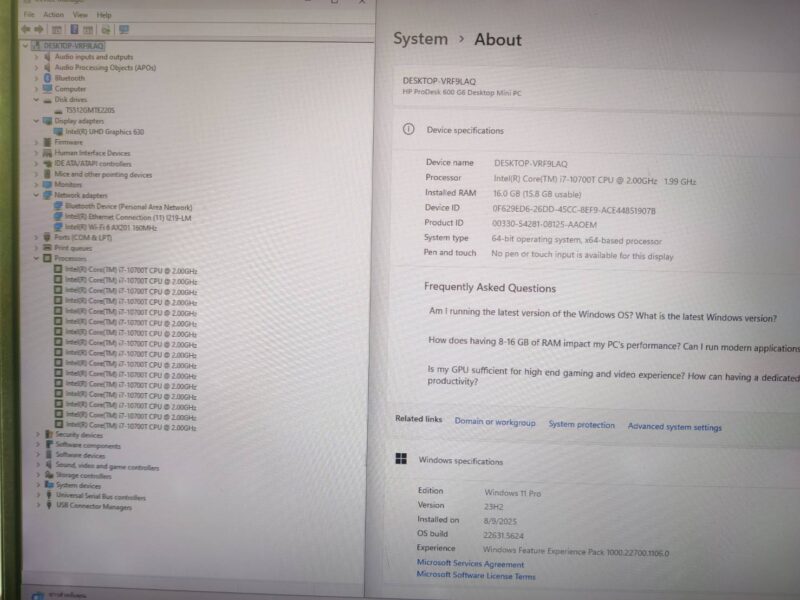Expand the Firmware category

[x=37, y=142]
